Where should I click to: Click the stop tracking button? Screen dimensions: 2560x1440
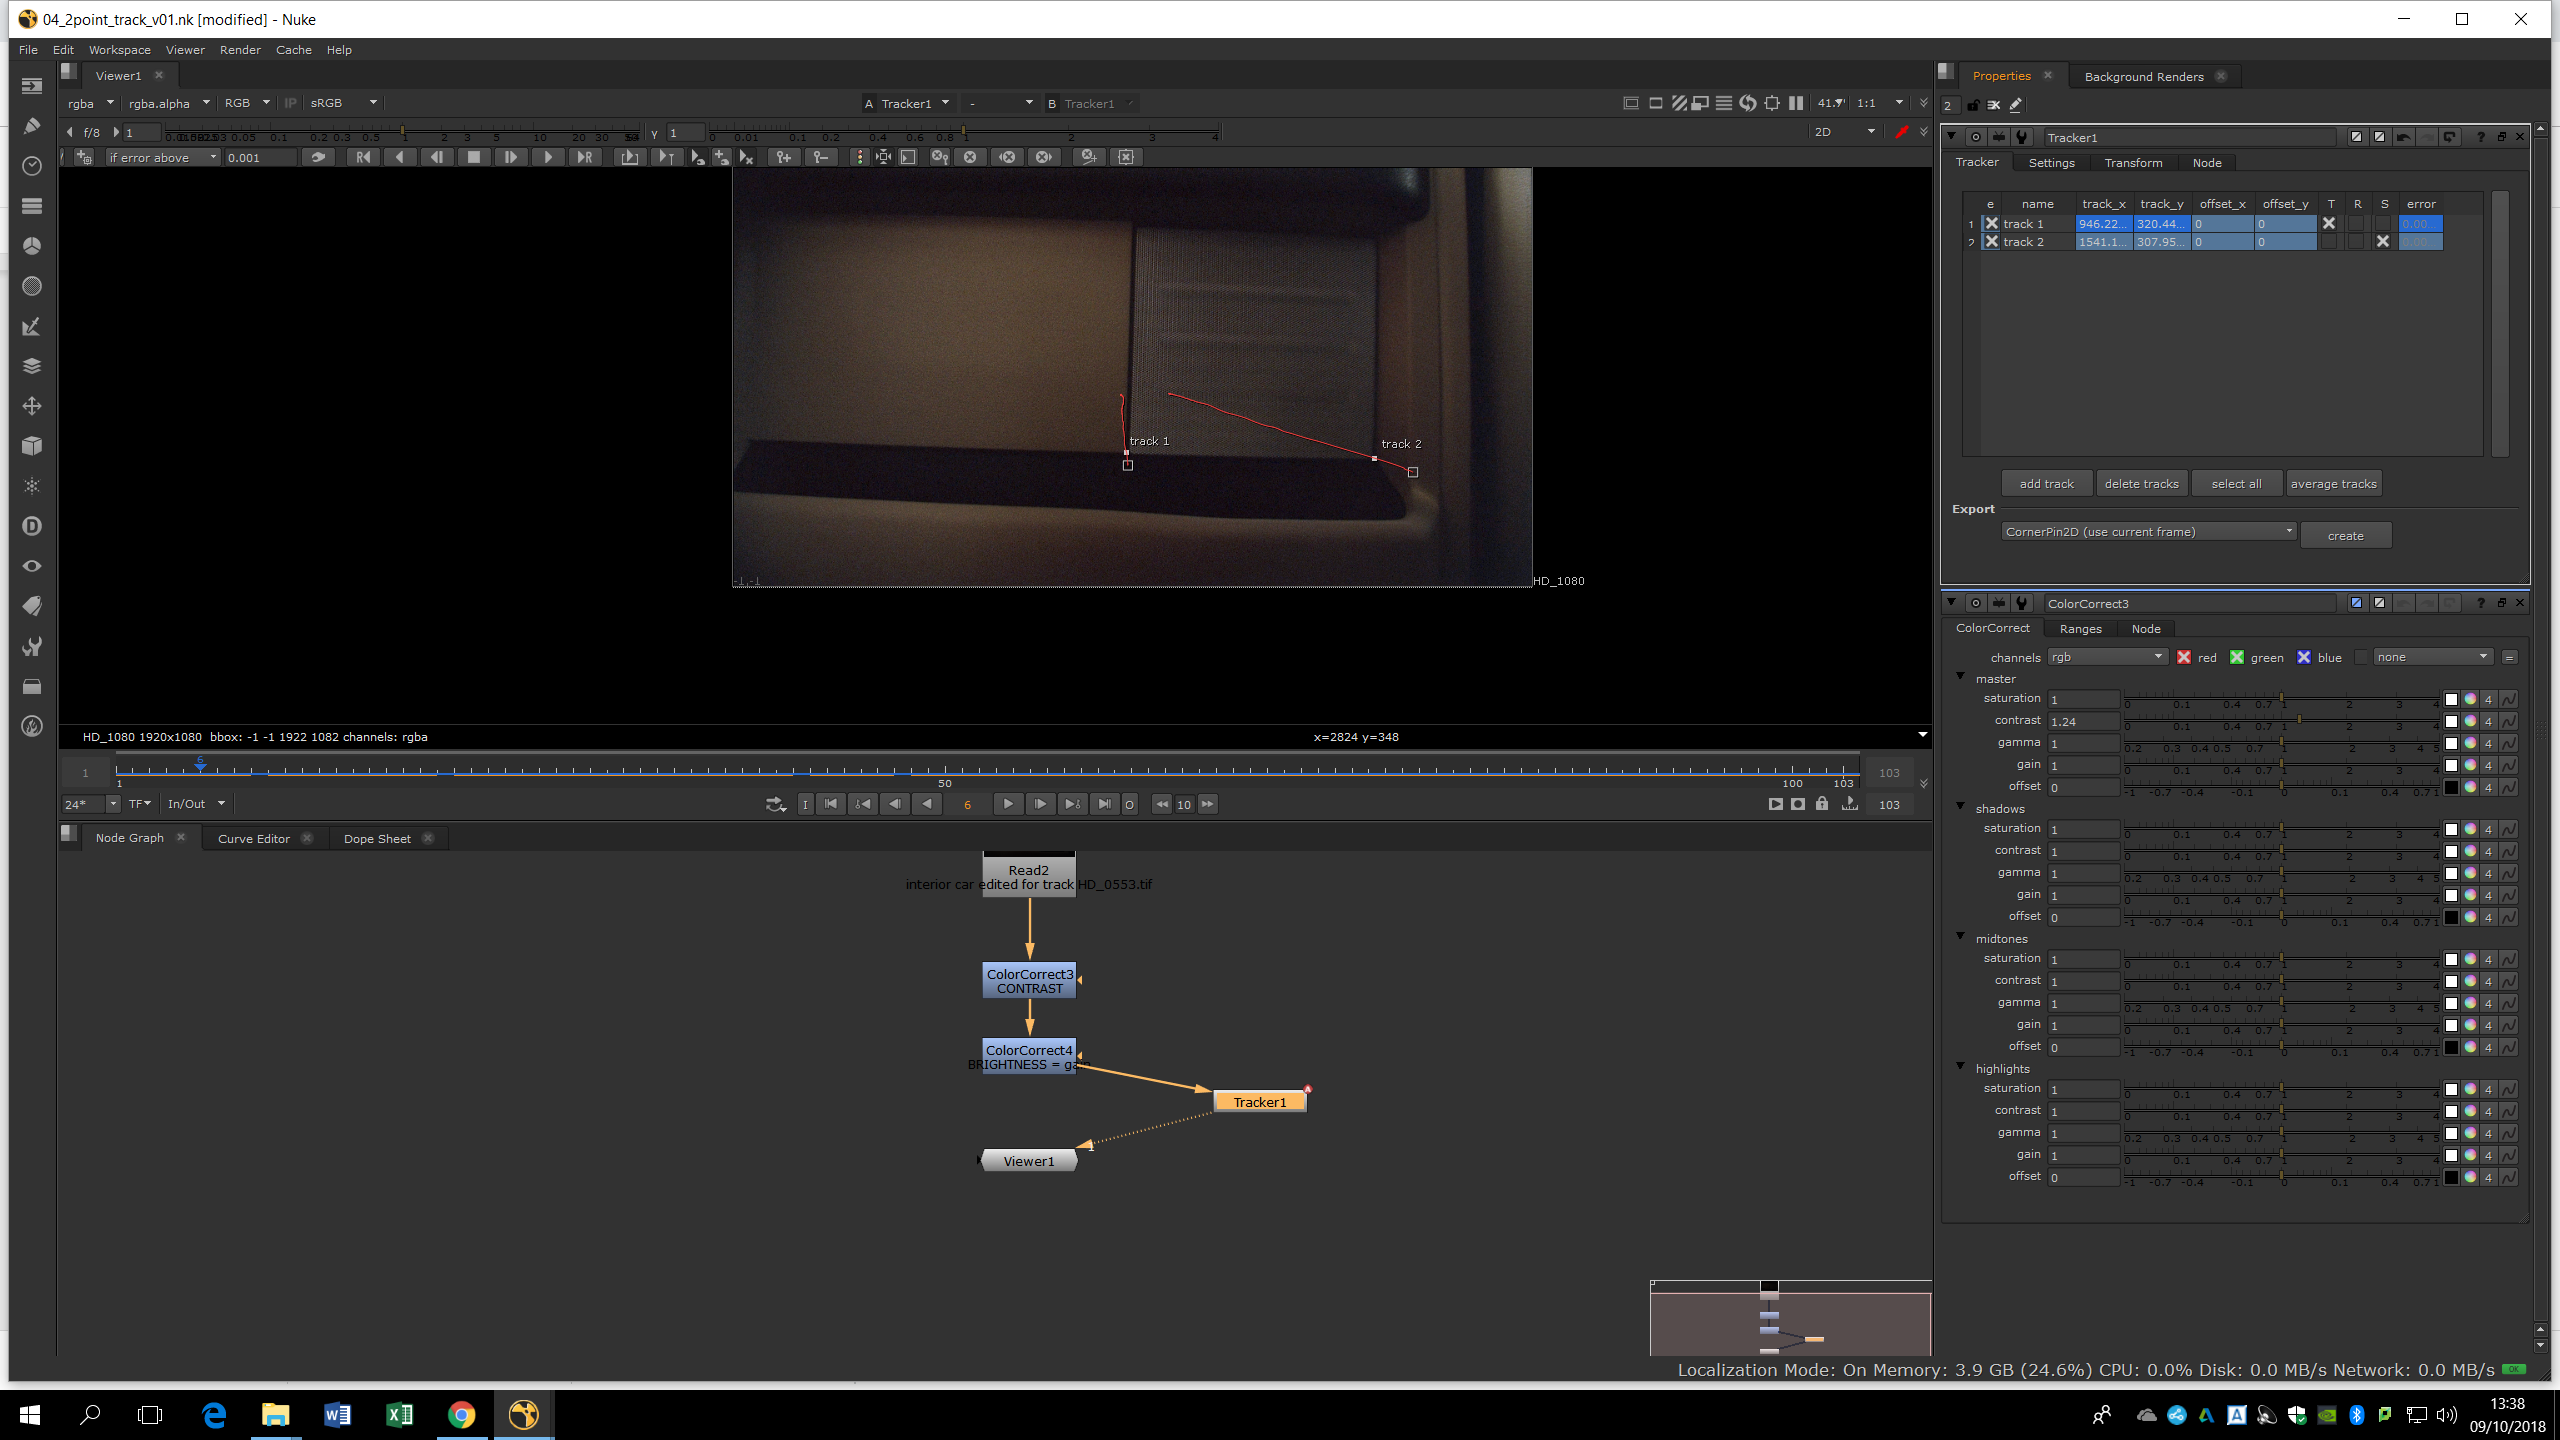[x=474, y=157]
